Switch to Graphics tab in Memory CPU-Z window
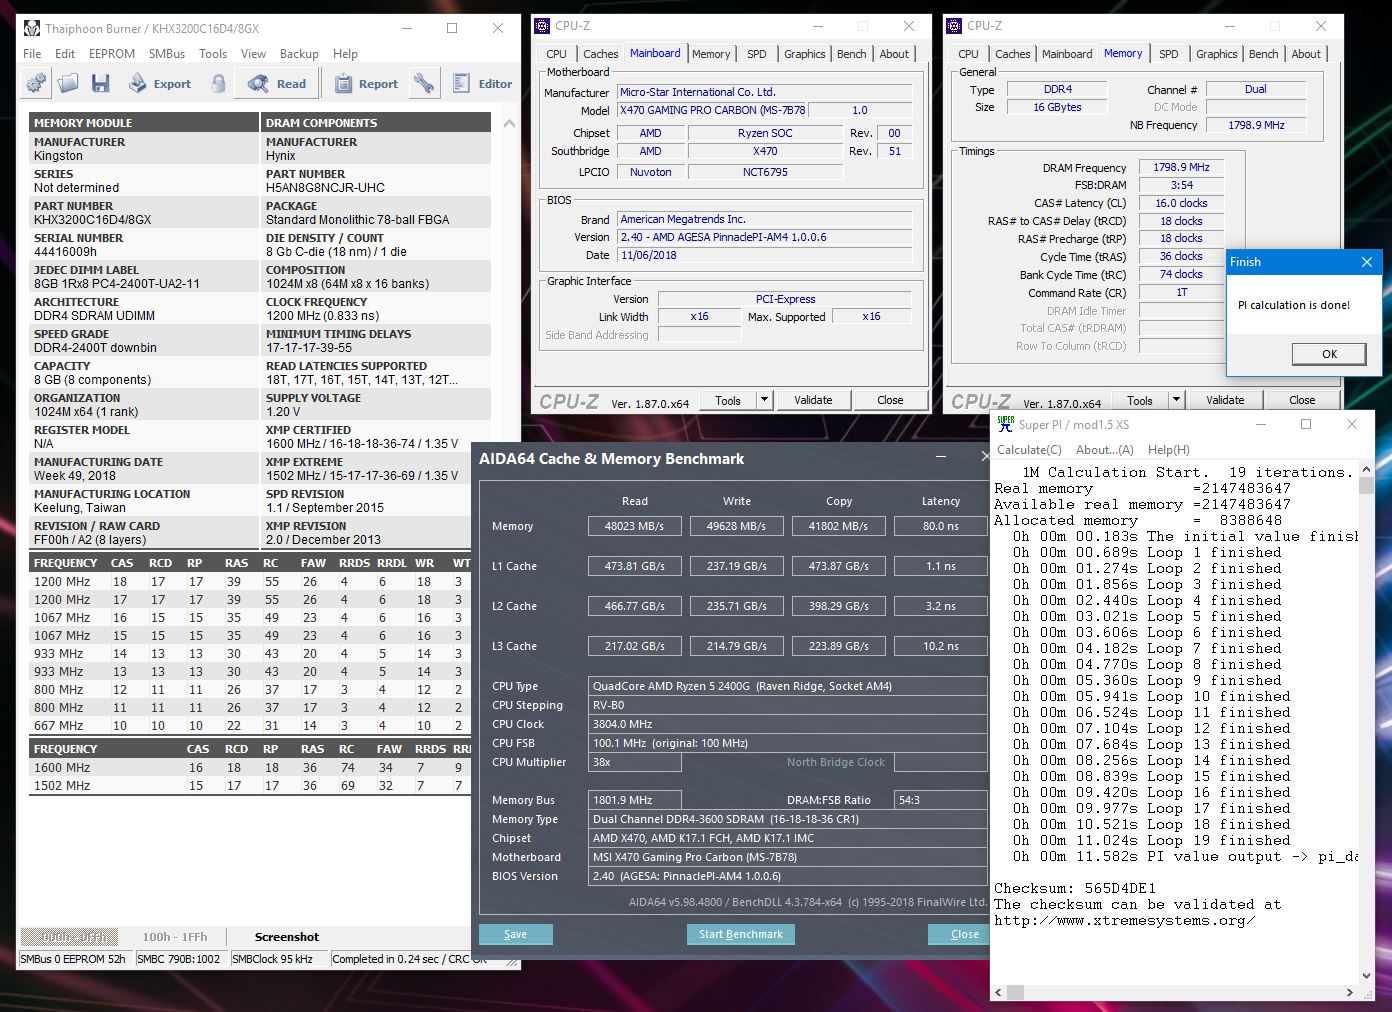This screenshot has width=1392, height=1012. tap(1217, 54)
